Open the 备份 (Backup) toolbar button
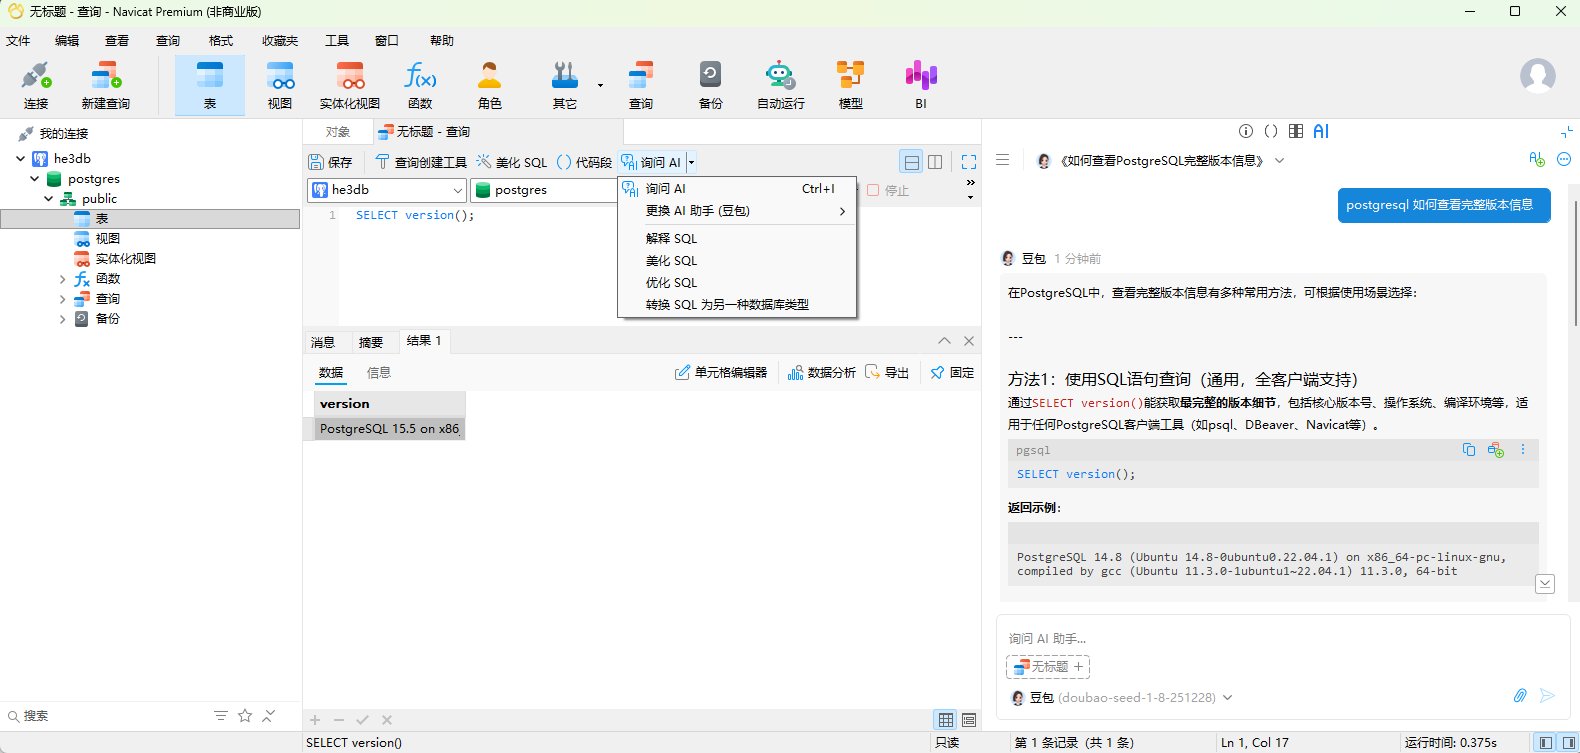 [x=711, y=85]
